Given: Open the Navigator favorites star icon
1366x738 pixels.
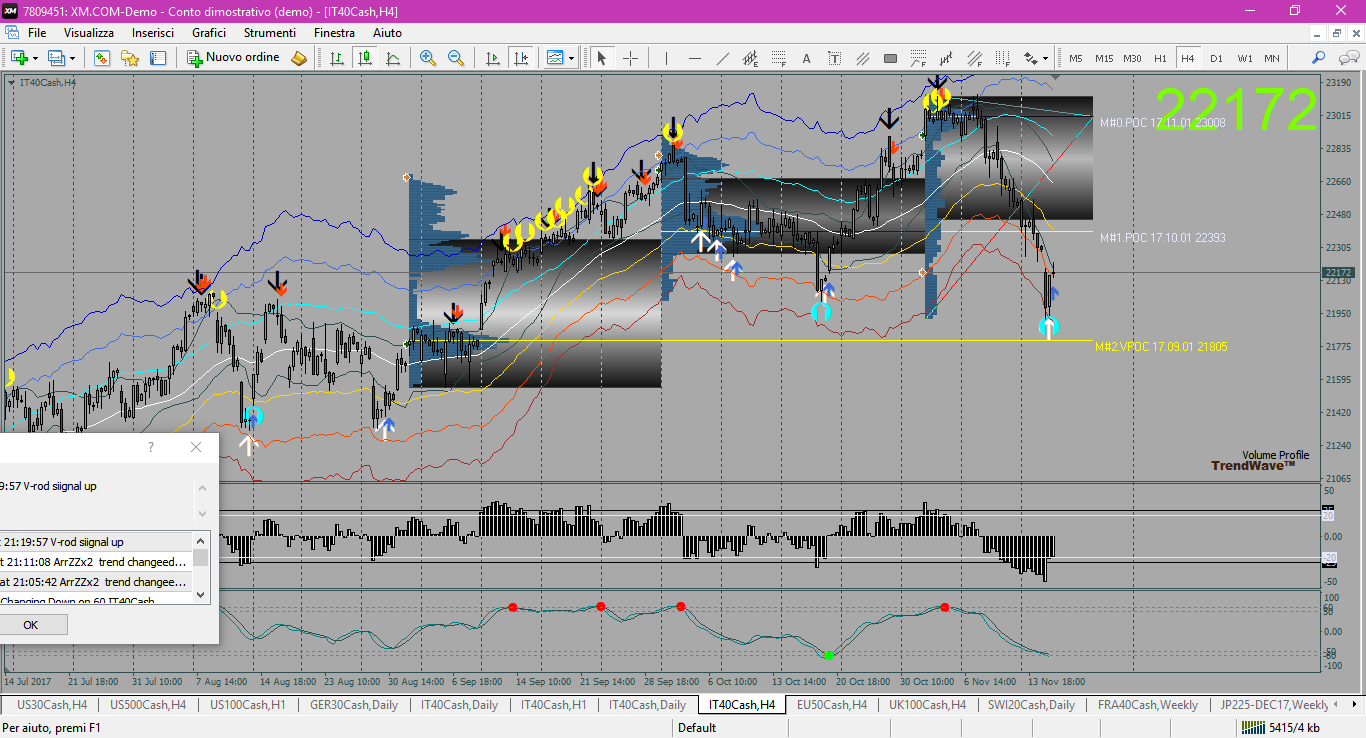Looking at the screenshot, I should [x=129, y=58].
